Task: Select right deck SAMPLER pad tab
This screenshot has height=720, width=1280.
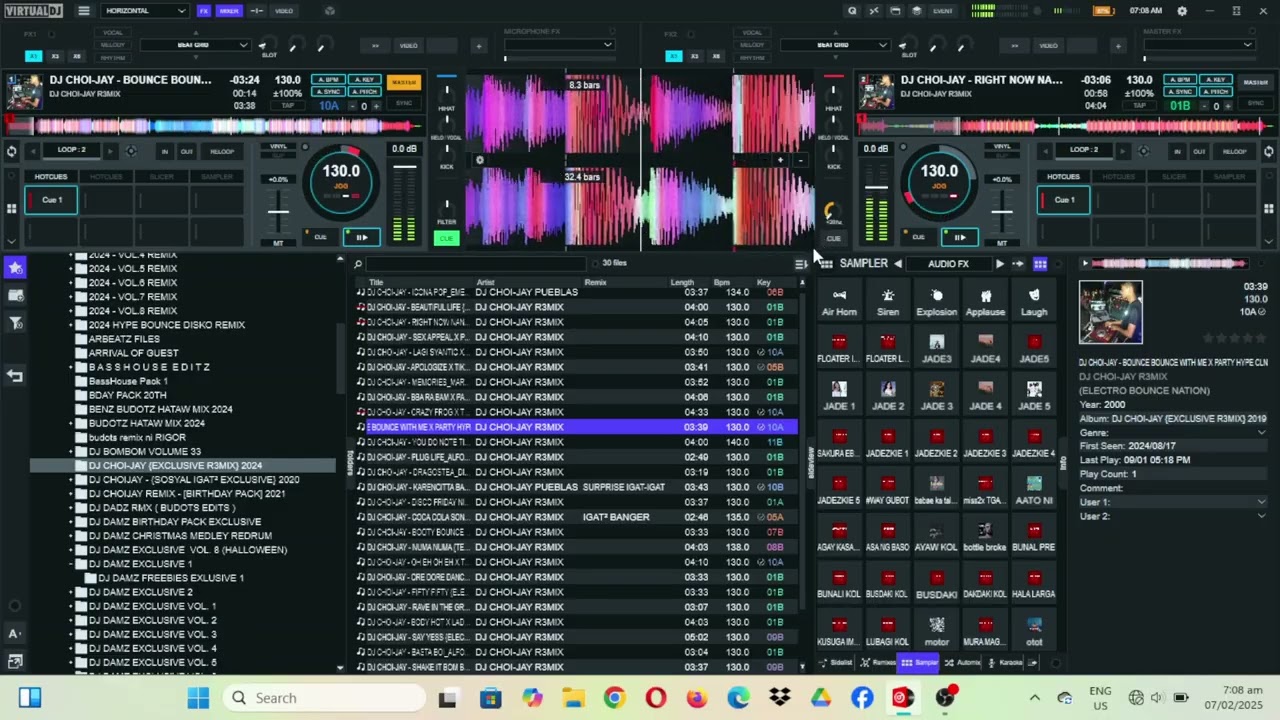Action: (1229, 177)
